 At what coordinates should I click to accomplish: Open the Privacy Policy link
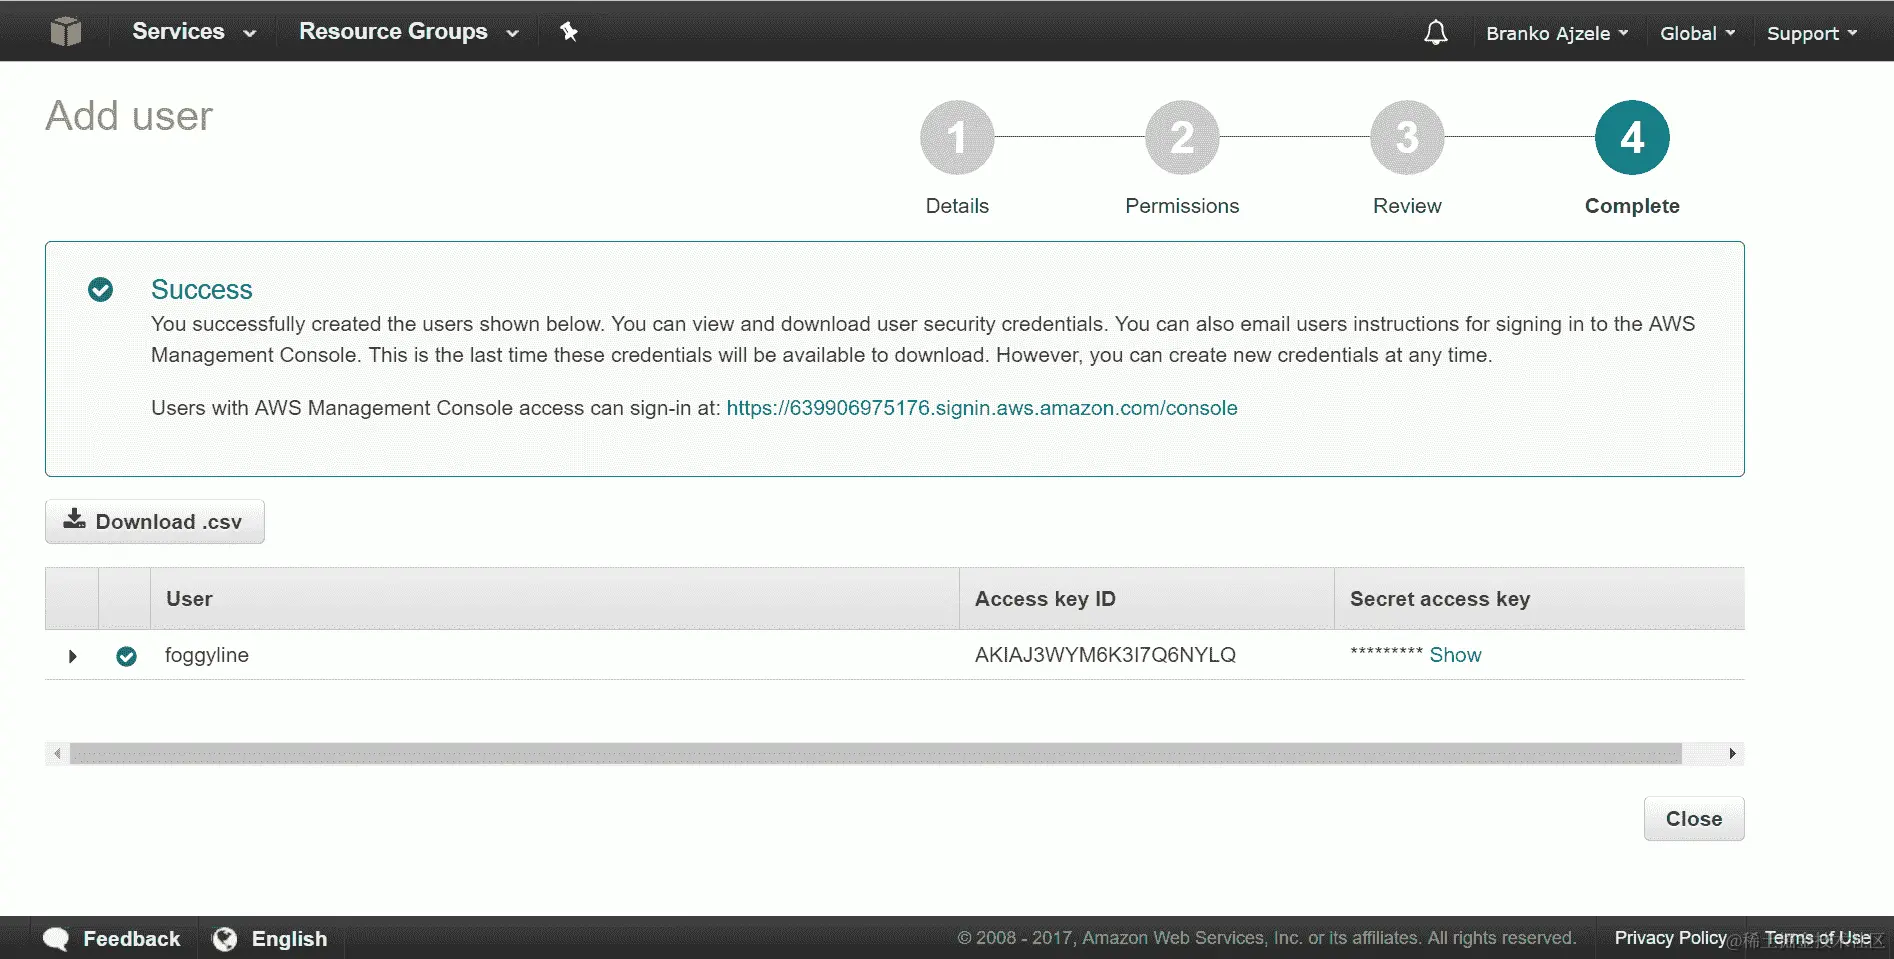click(1670, 938)
